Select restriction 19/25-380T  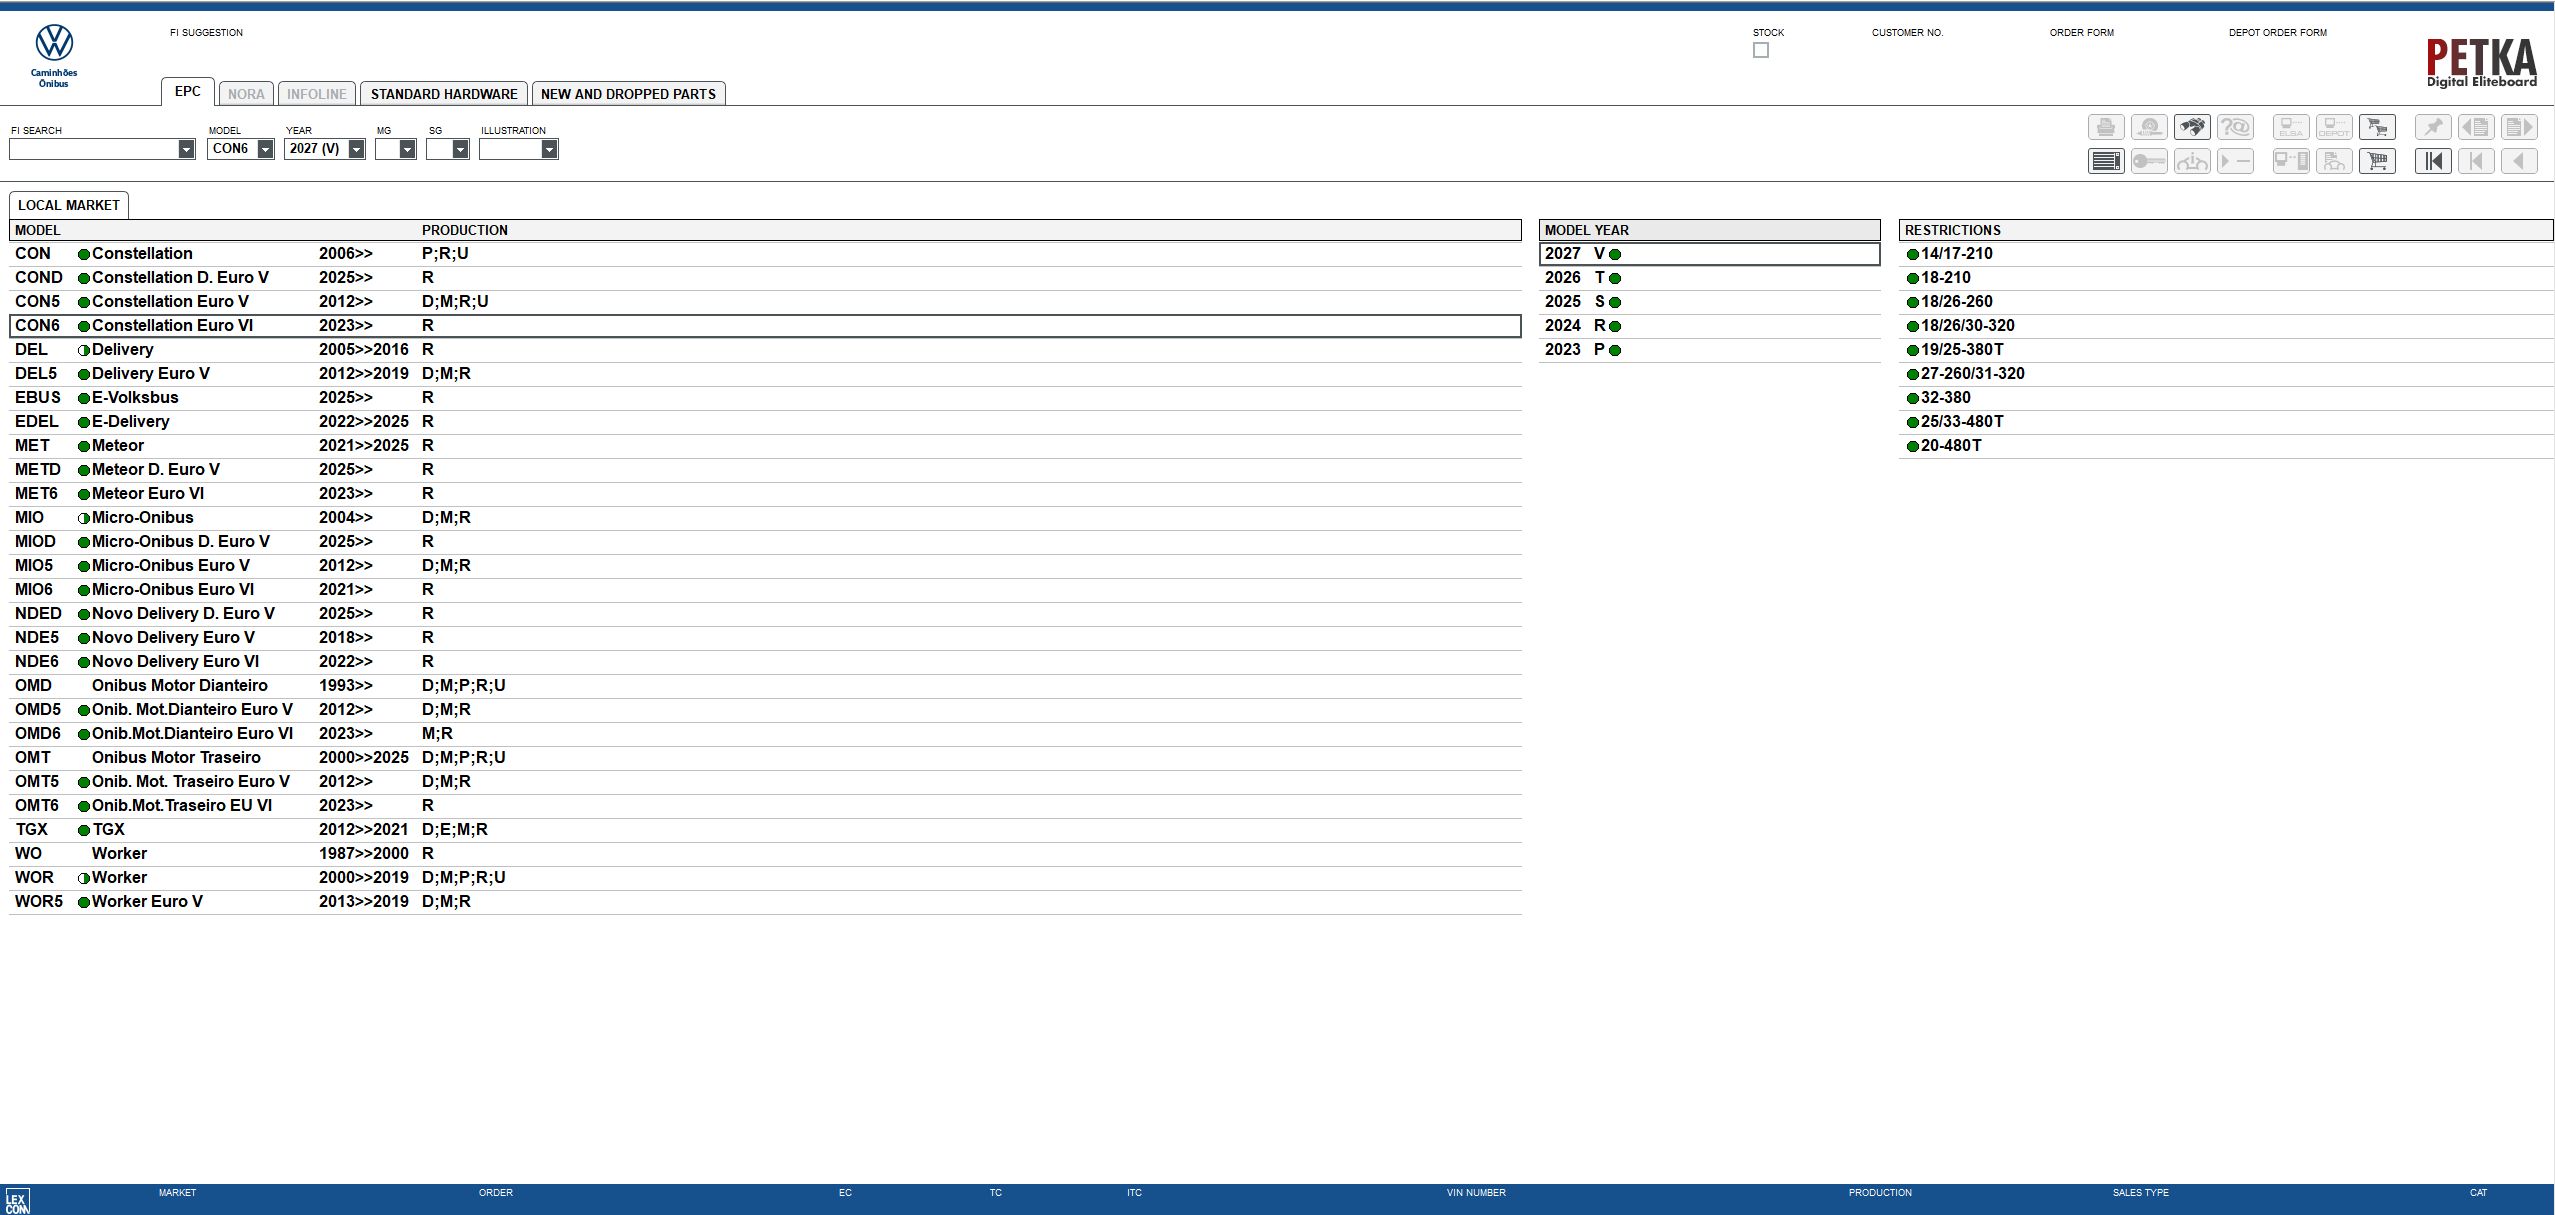coord(2226,350)
